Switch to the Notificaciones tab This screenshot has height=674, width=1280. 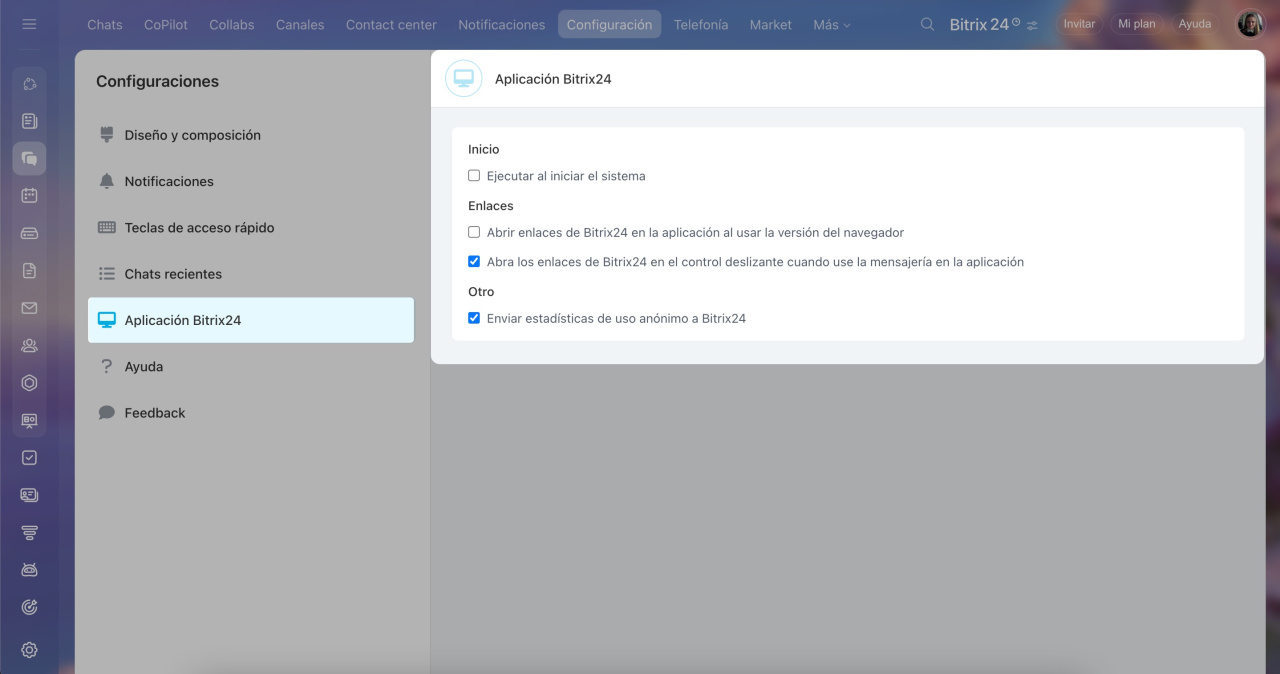[502, 25]
